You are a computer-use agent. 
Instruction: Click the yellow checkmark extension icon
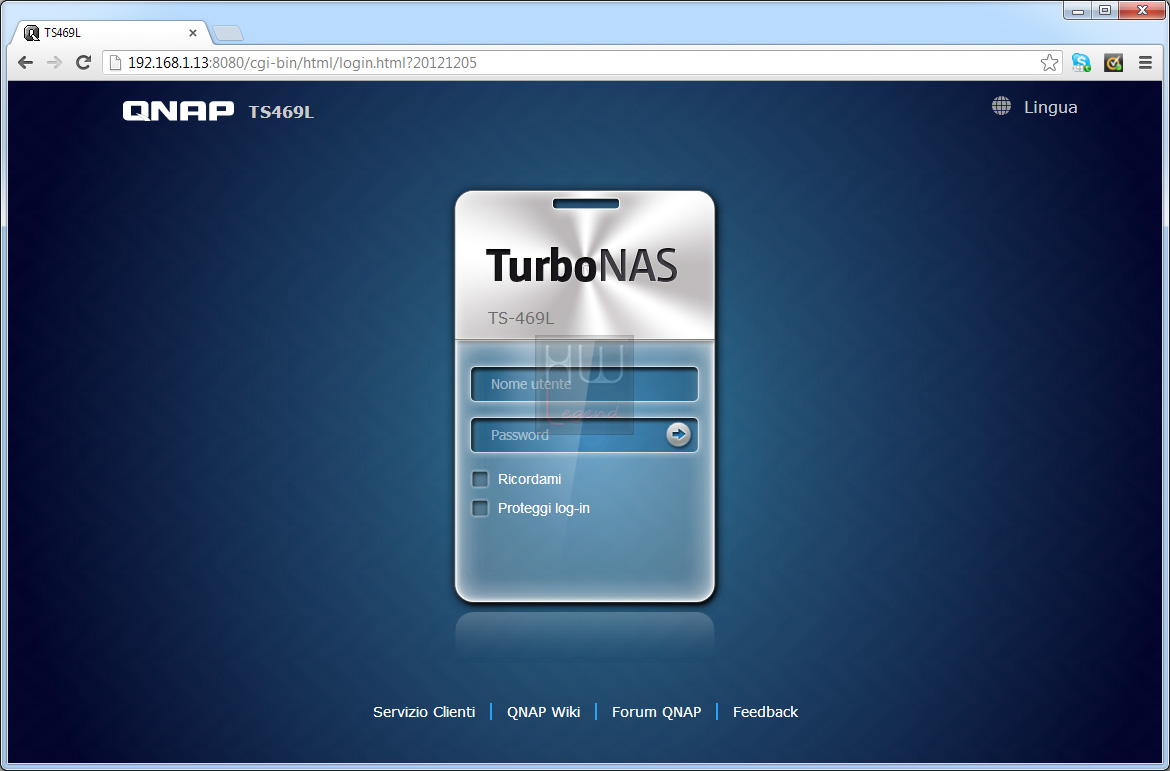(1113, 63)
